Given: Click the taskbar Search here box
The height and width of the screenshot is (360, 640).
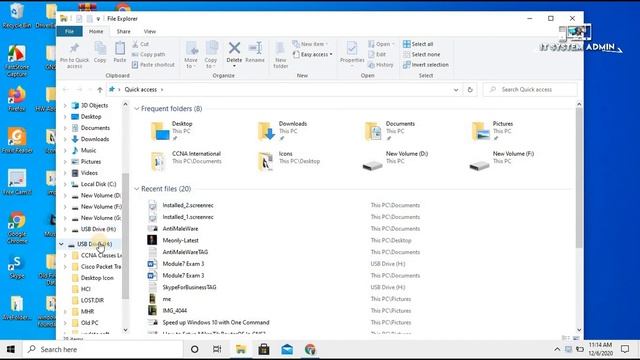Looking at the screenshot, I should [x=102, y=349].
